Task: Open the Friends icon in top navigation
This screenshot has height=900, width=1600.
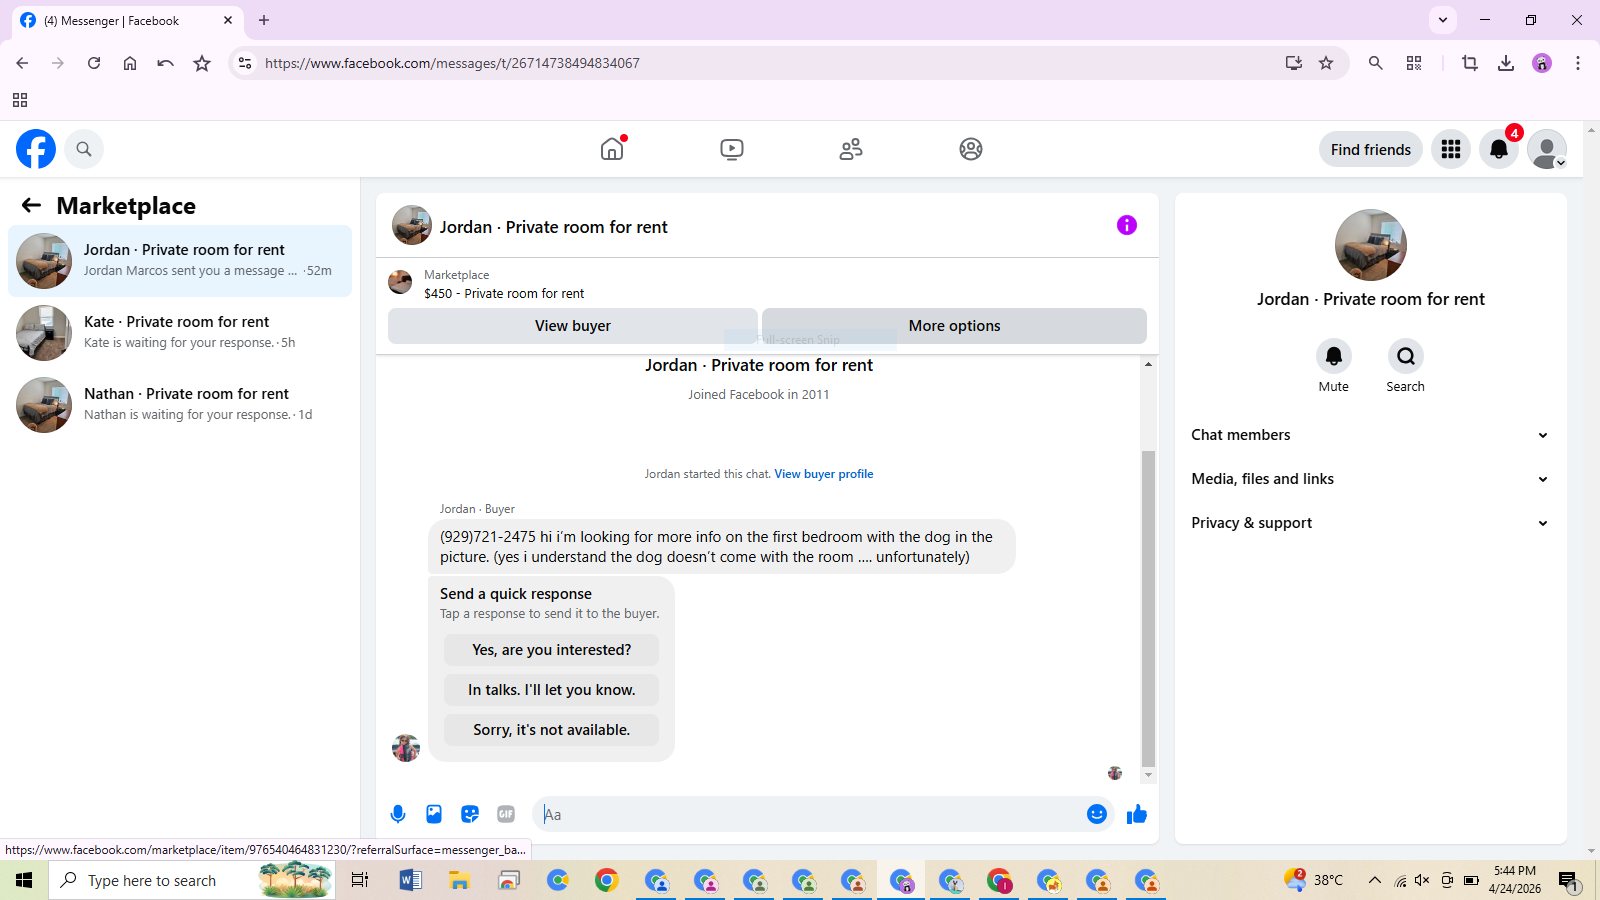Action: tap(851, 149)
